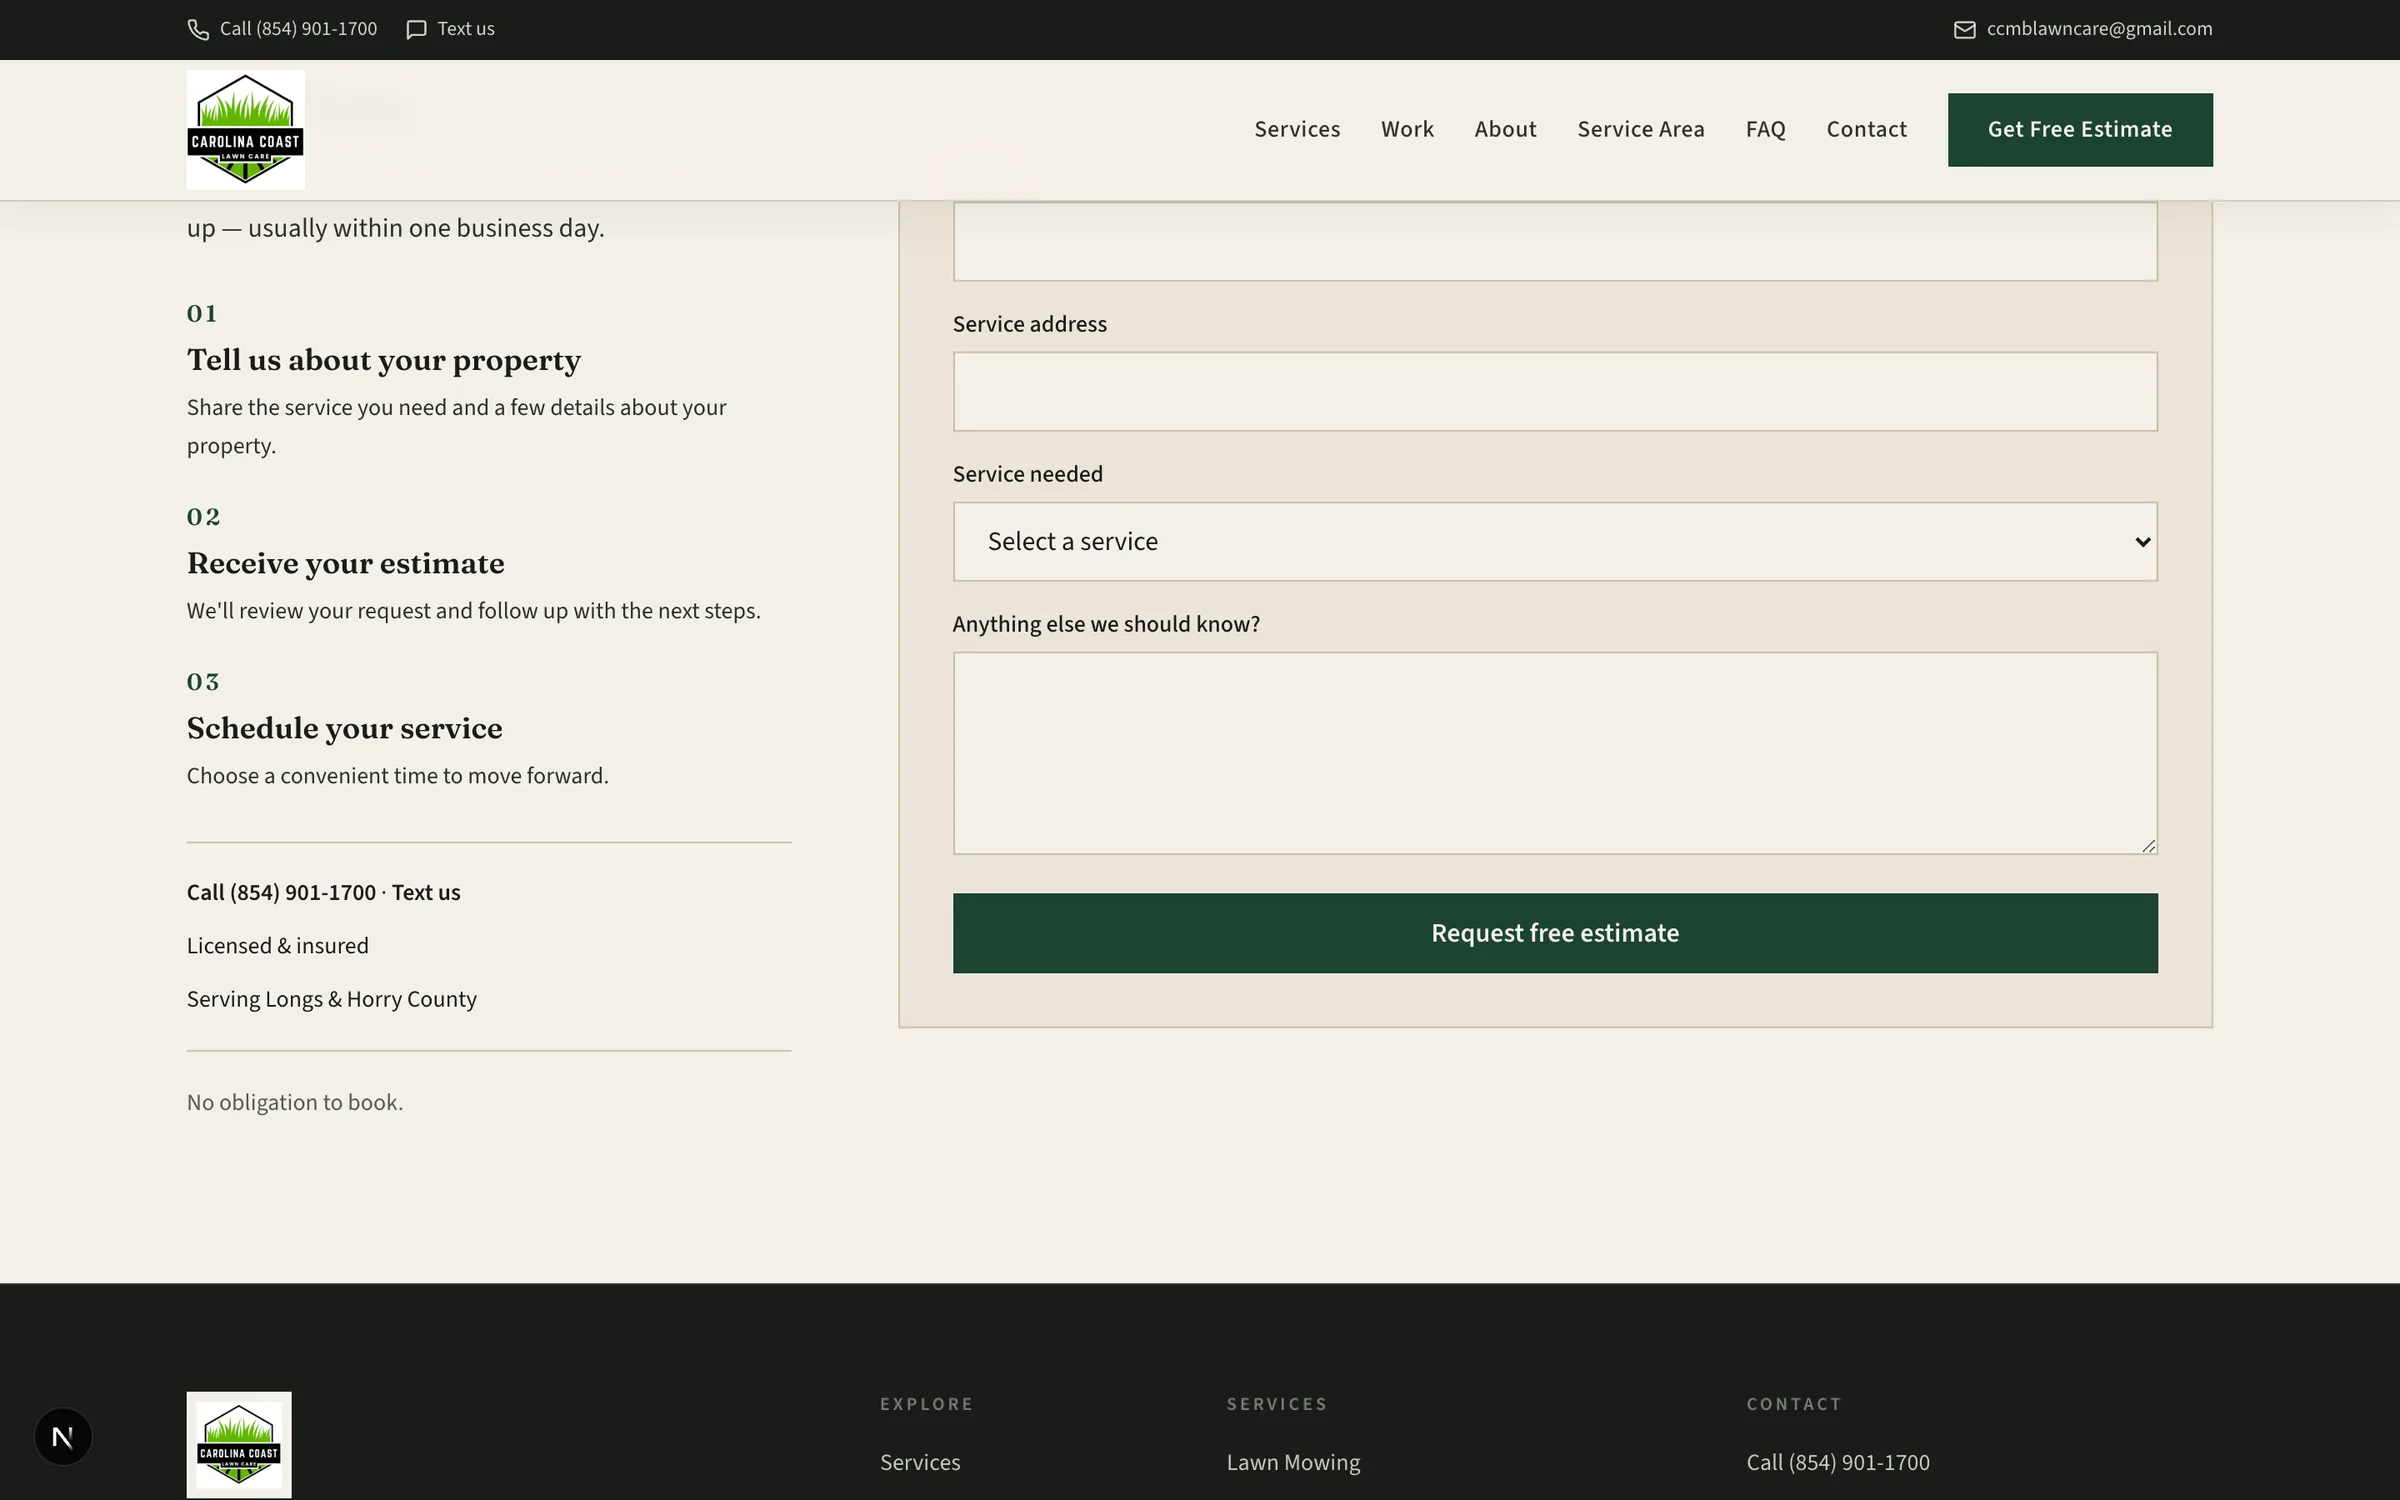Submit with Request free estimate button
The width and height of the screenshot is (2400, 1500).
pyautogui.click(x=1555, y=933)
